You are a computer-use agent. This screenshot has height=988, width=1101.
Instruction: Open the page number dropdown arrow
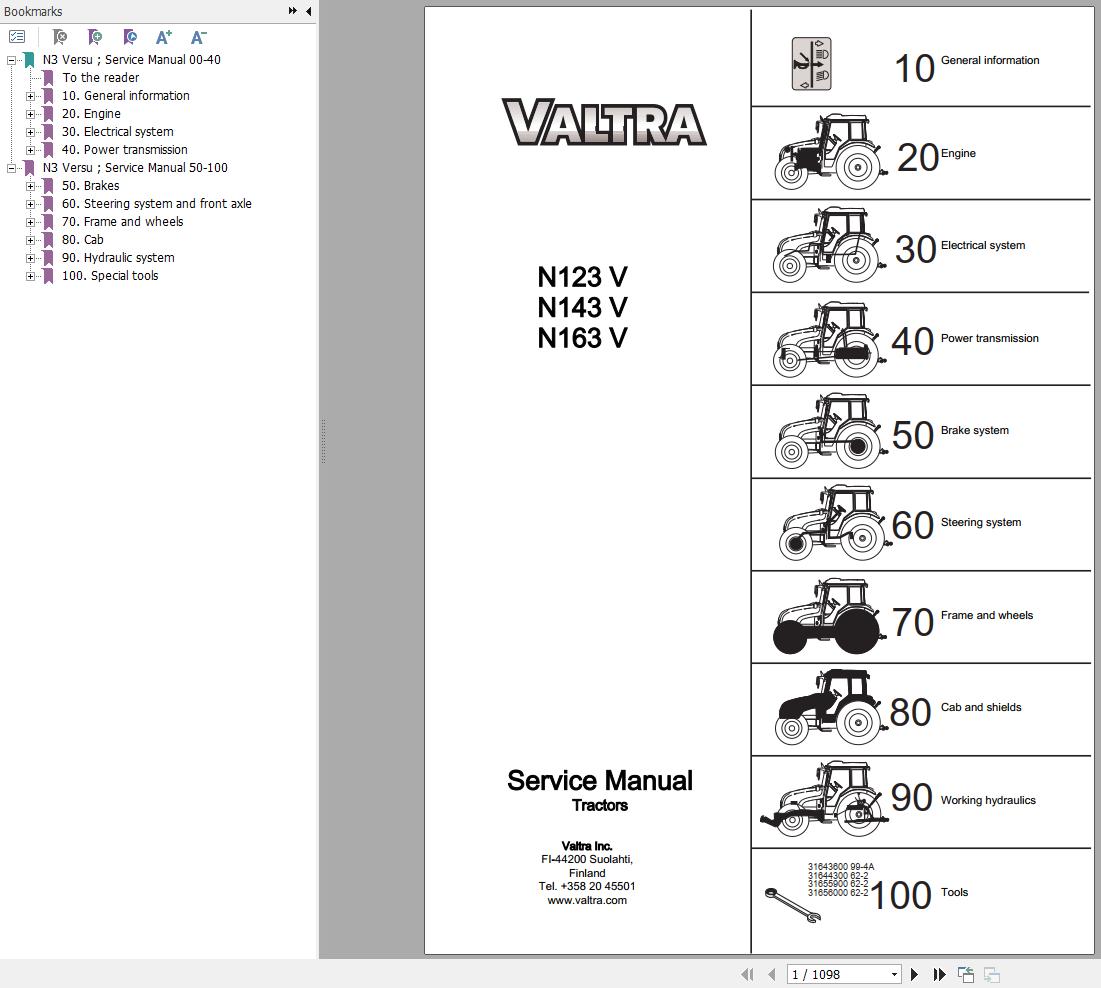coord(893,973)
